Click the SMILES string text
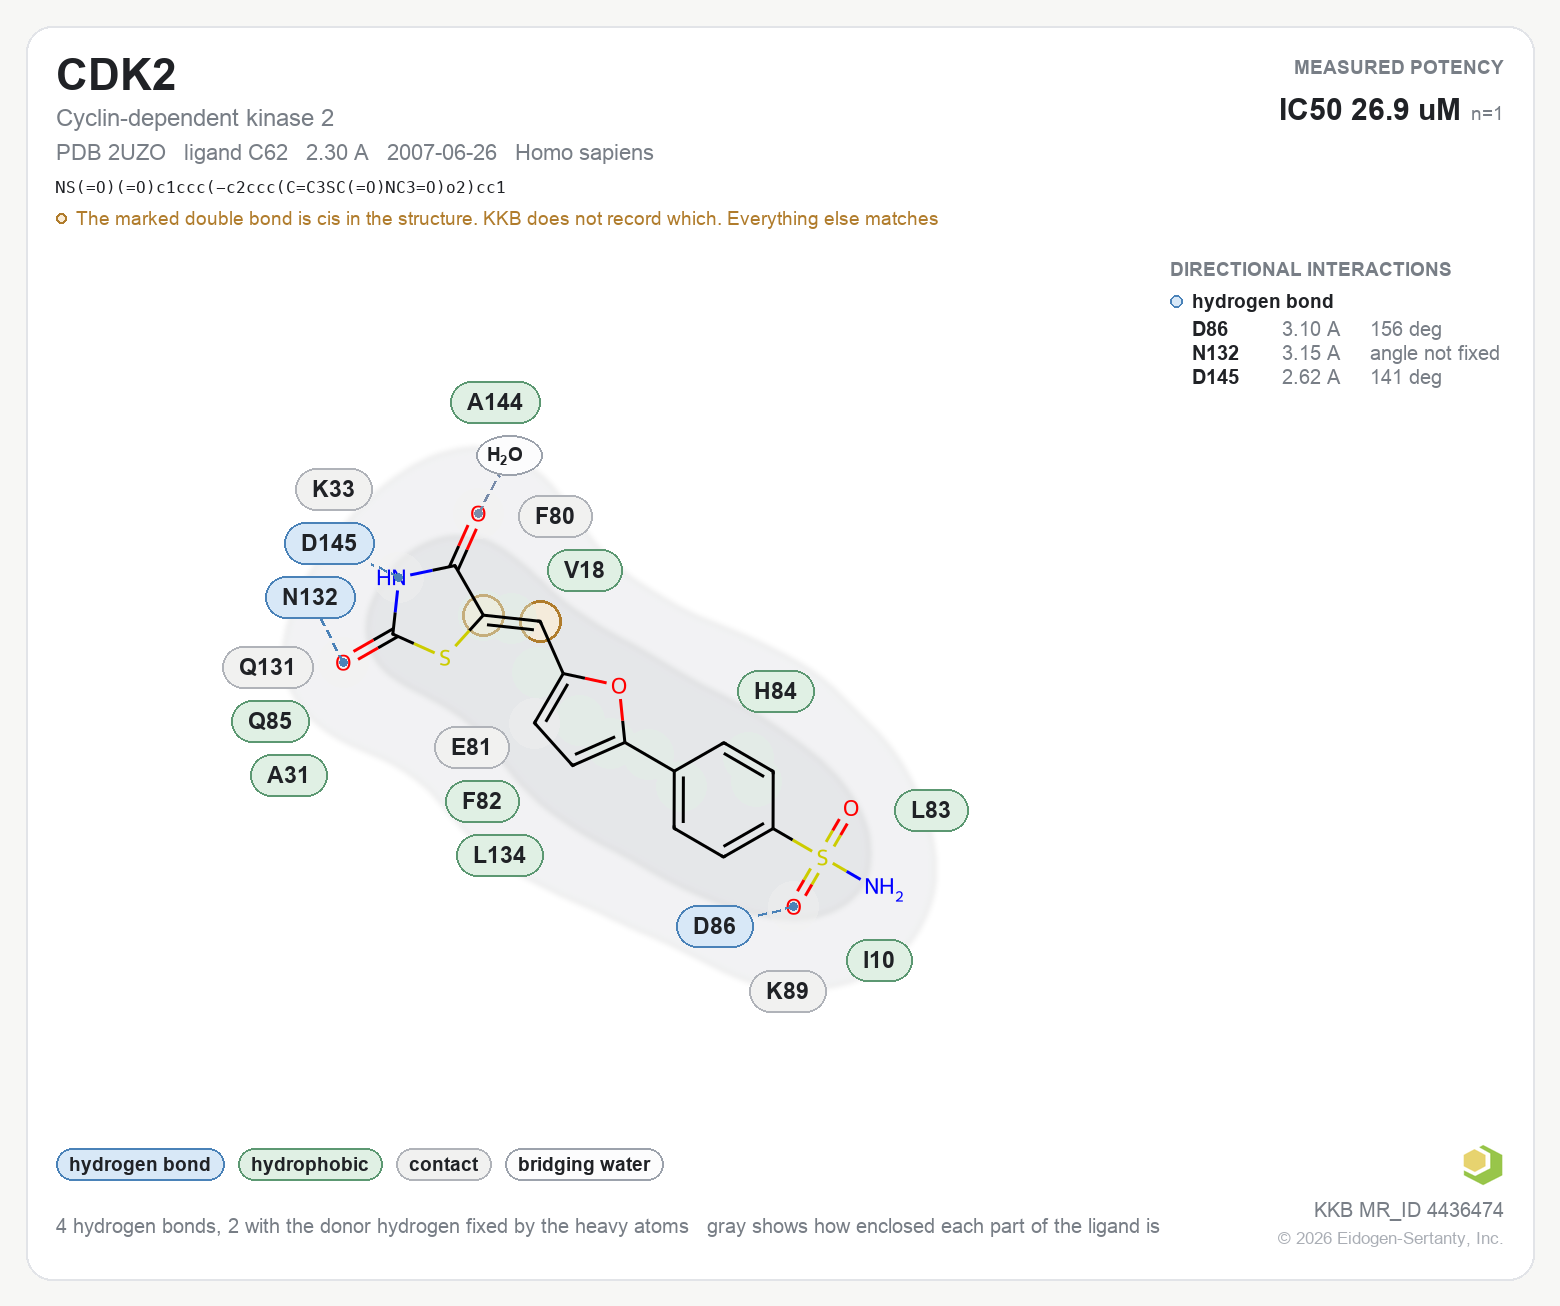Screen dimensions: 1560x1306 tap(281, 187)
